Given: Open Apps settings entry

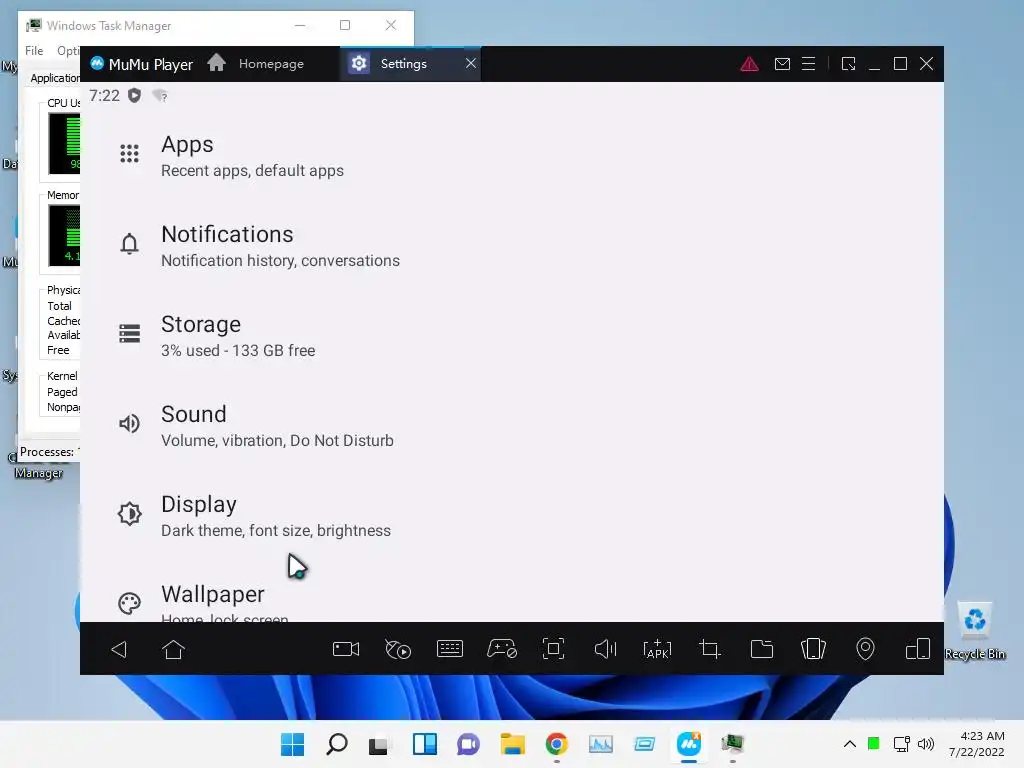Looking at the screenshot, I should (511, 156).
